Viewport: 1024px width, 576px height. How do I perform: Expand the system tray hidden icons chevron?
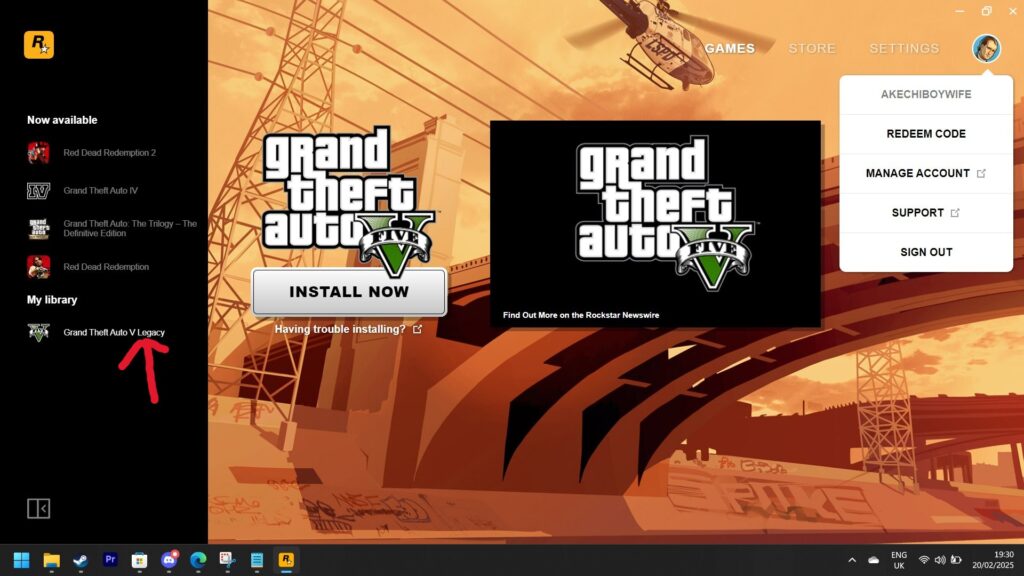click(x=852, y=560)
